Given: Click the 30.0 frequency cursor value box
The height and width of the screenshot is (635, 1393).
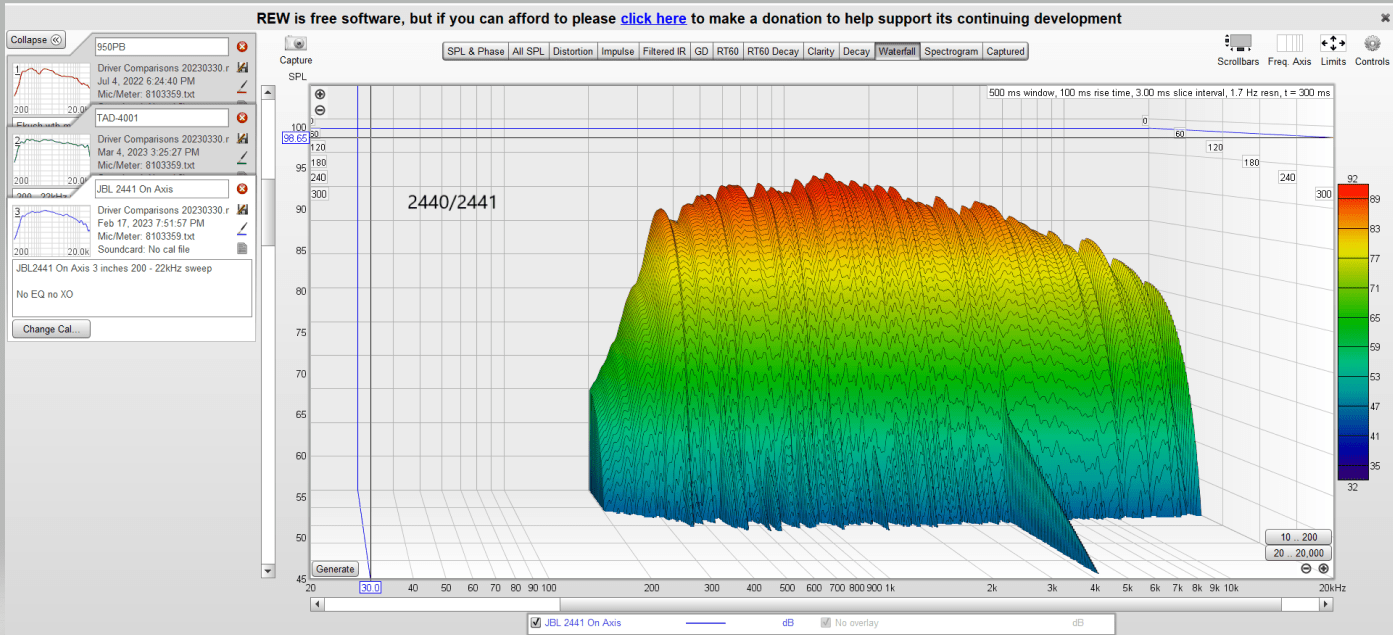Looking at the screenshot, I should tap(370, 588).
